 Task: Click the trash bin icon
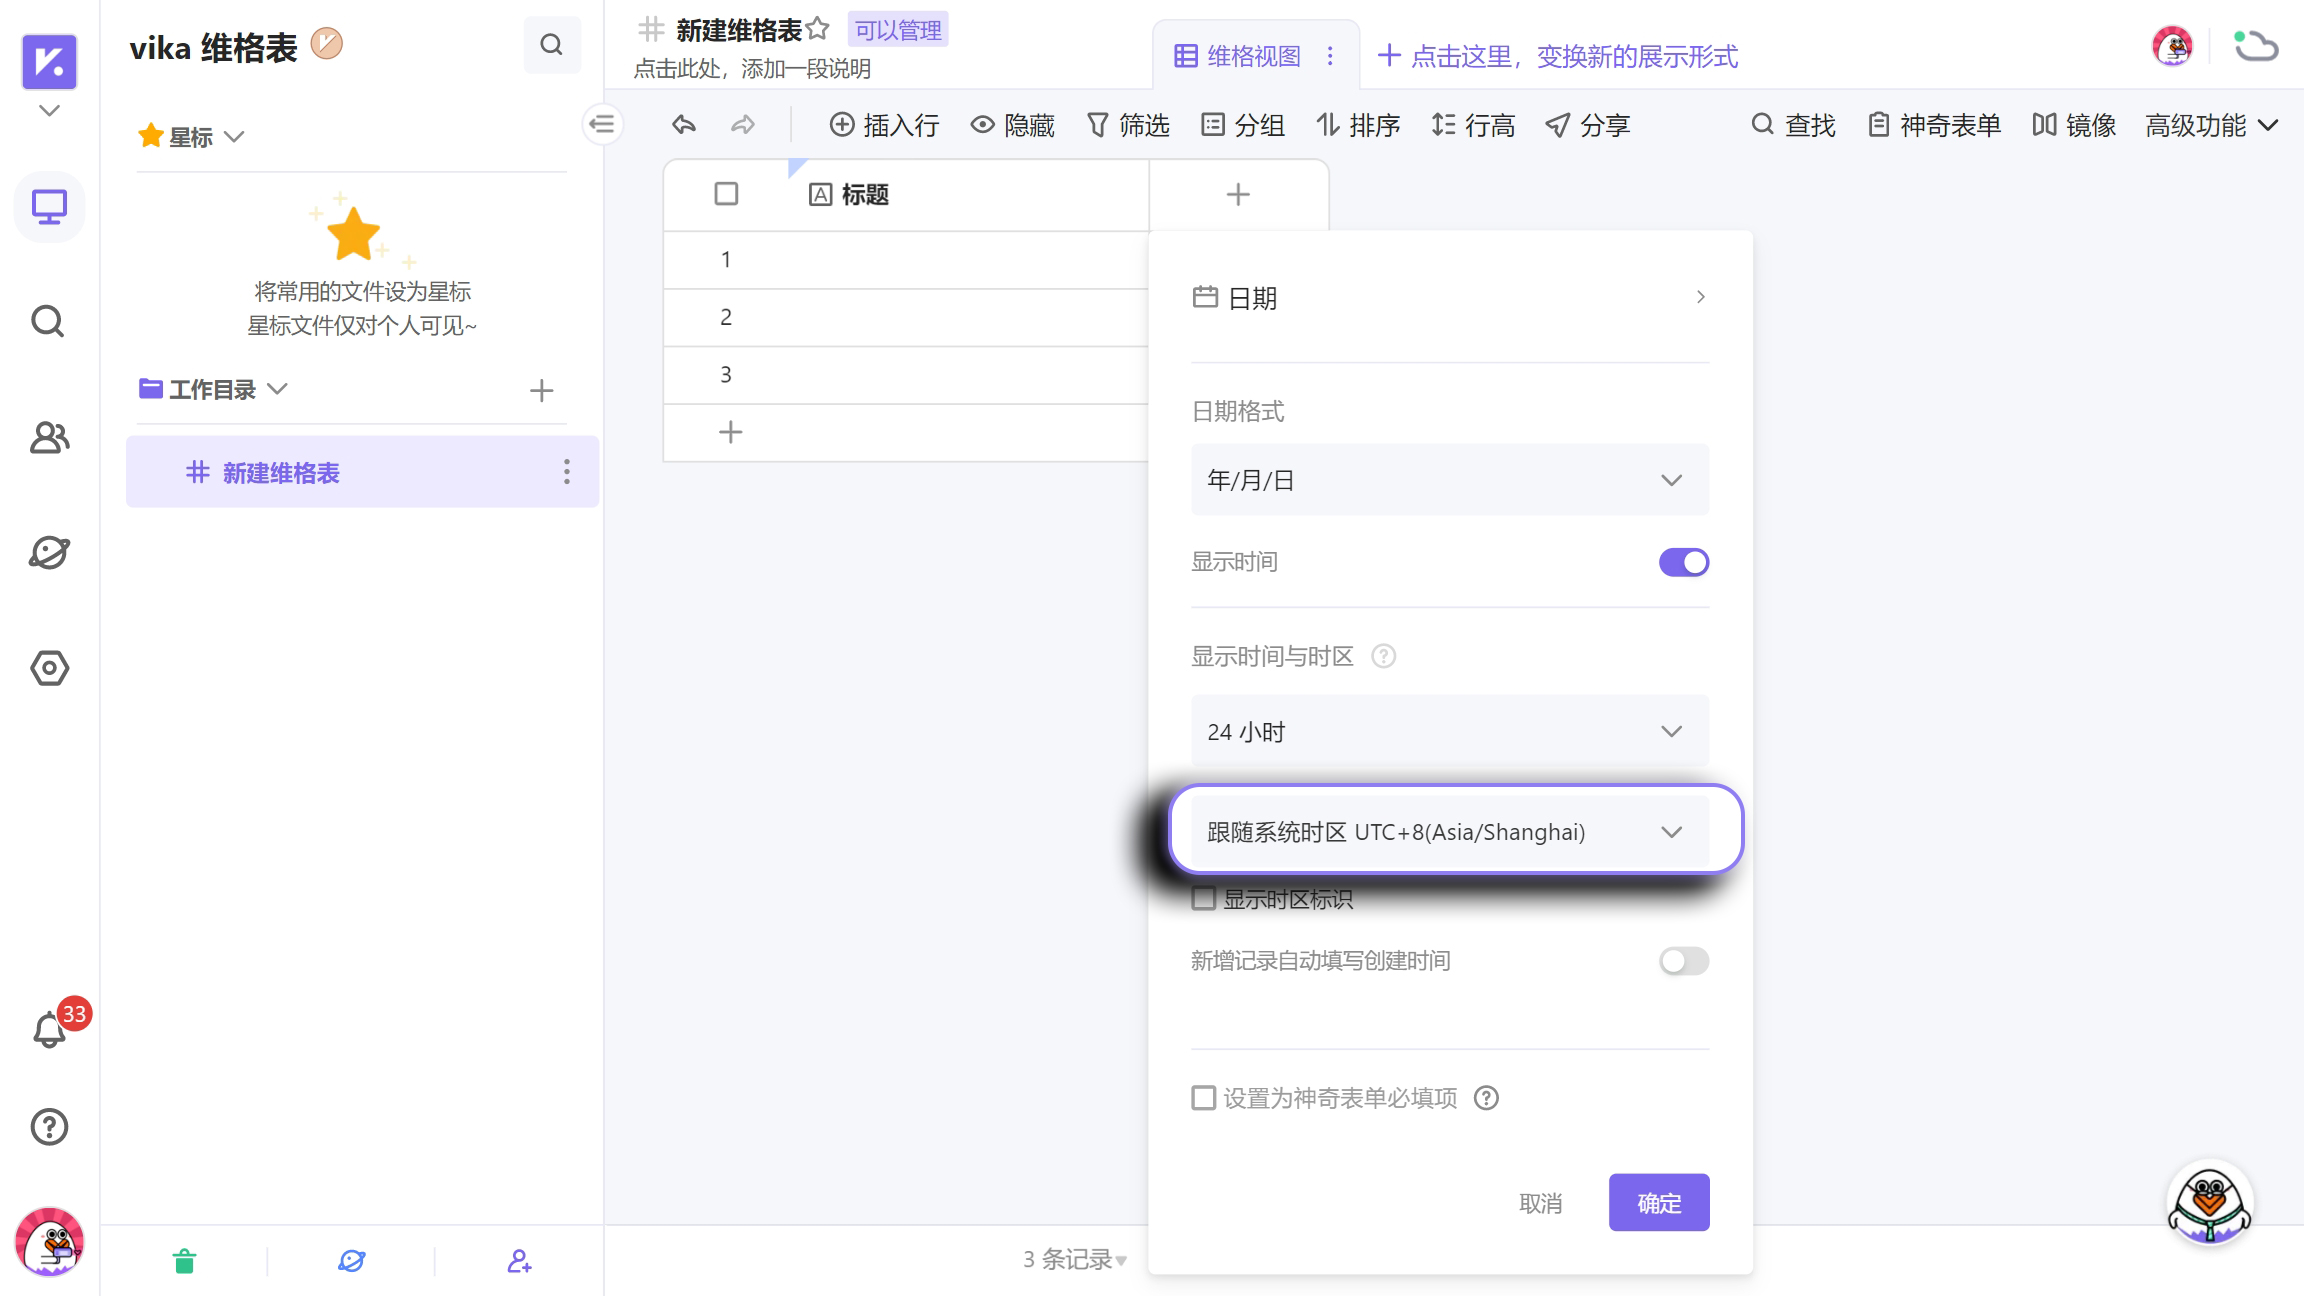click(x=184, y=1261)
